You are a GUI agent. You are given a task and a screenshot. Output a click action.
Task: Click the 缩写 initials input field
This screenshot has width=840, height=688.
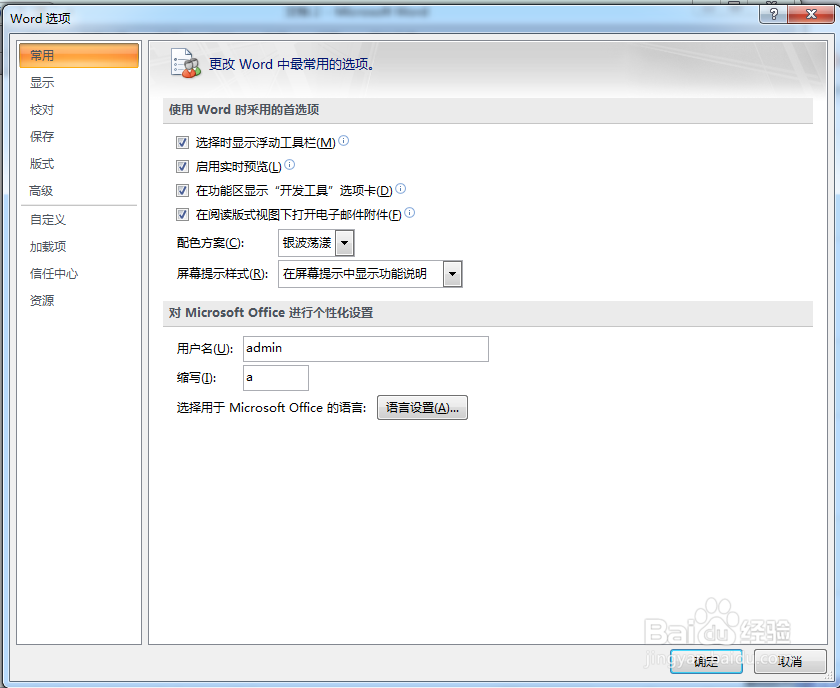pyautogui.click(x=276, y=378)
